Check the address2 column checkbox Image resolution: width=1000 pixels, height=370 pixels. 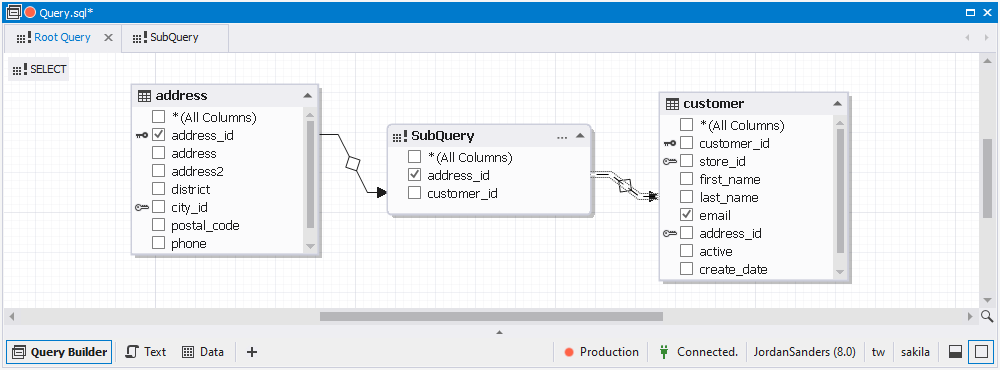[x=158, y=171]
